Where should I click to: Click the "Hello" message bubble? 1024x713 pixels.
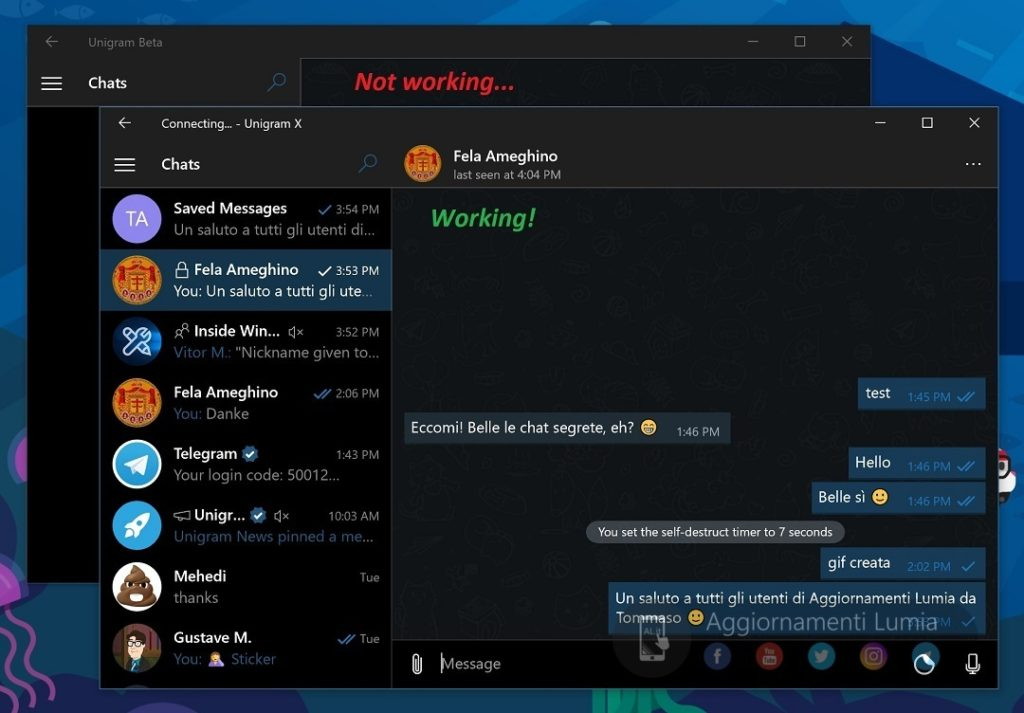917,464
